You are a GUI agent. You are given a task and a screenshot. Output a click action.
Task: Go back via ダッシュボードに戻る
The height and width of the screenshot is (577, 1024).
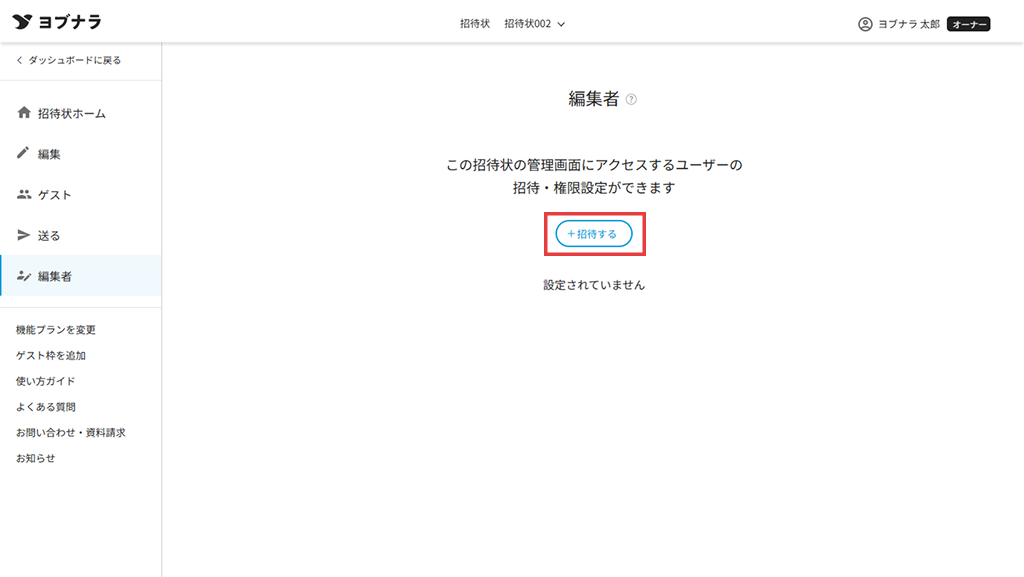click(68, 60)
